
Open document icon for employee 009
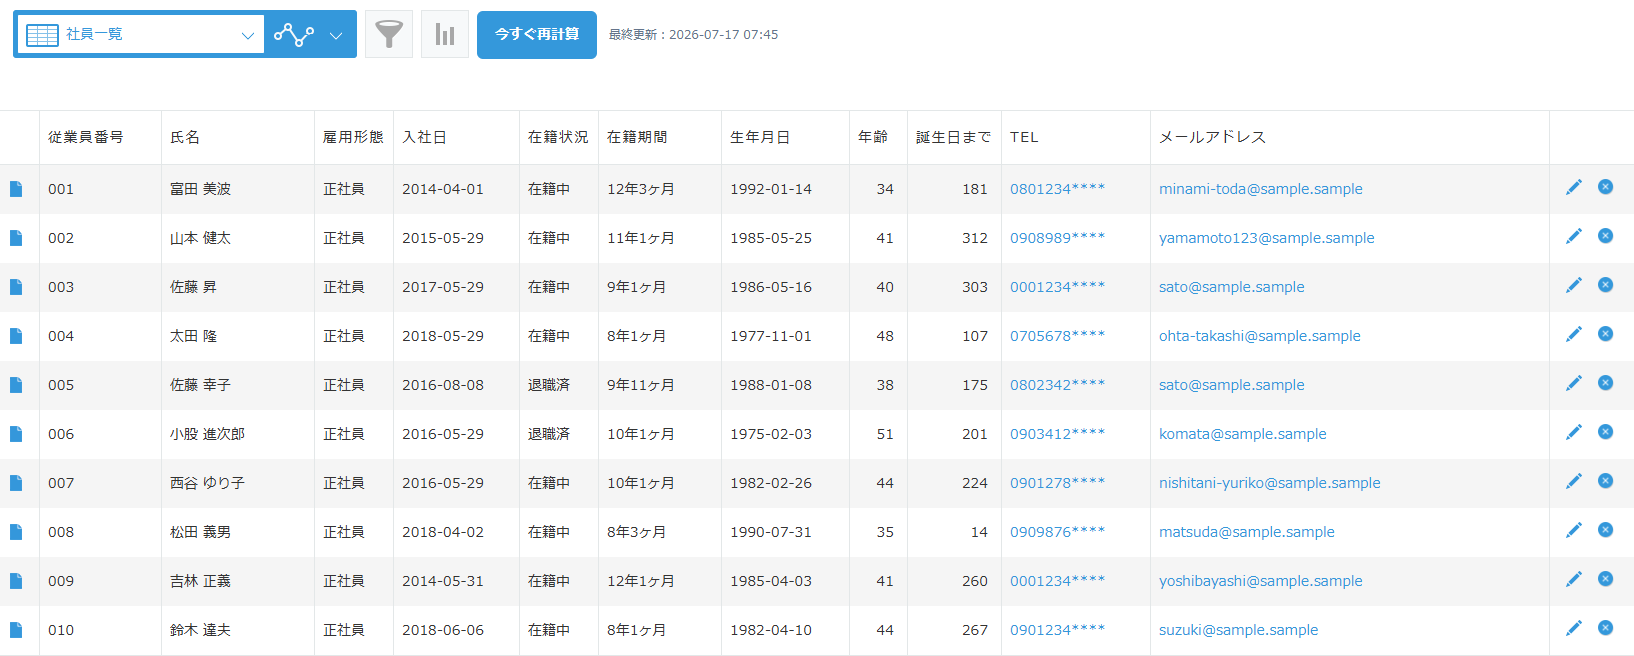[16, 581]
